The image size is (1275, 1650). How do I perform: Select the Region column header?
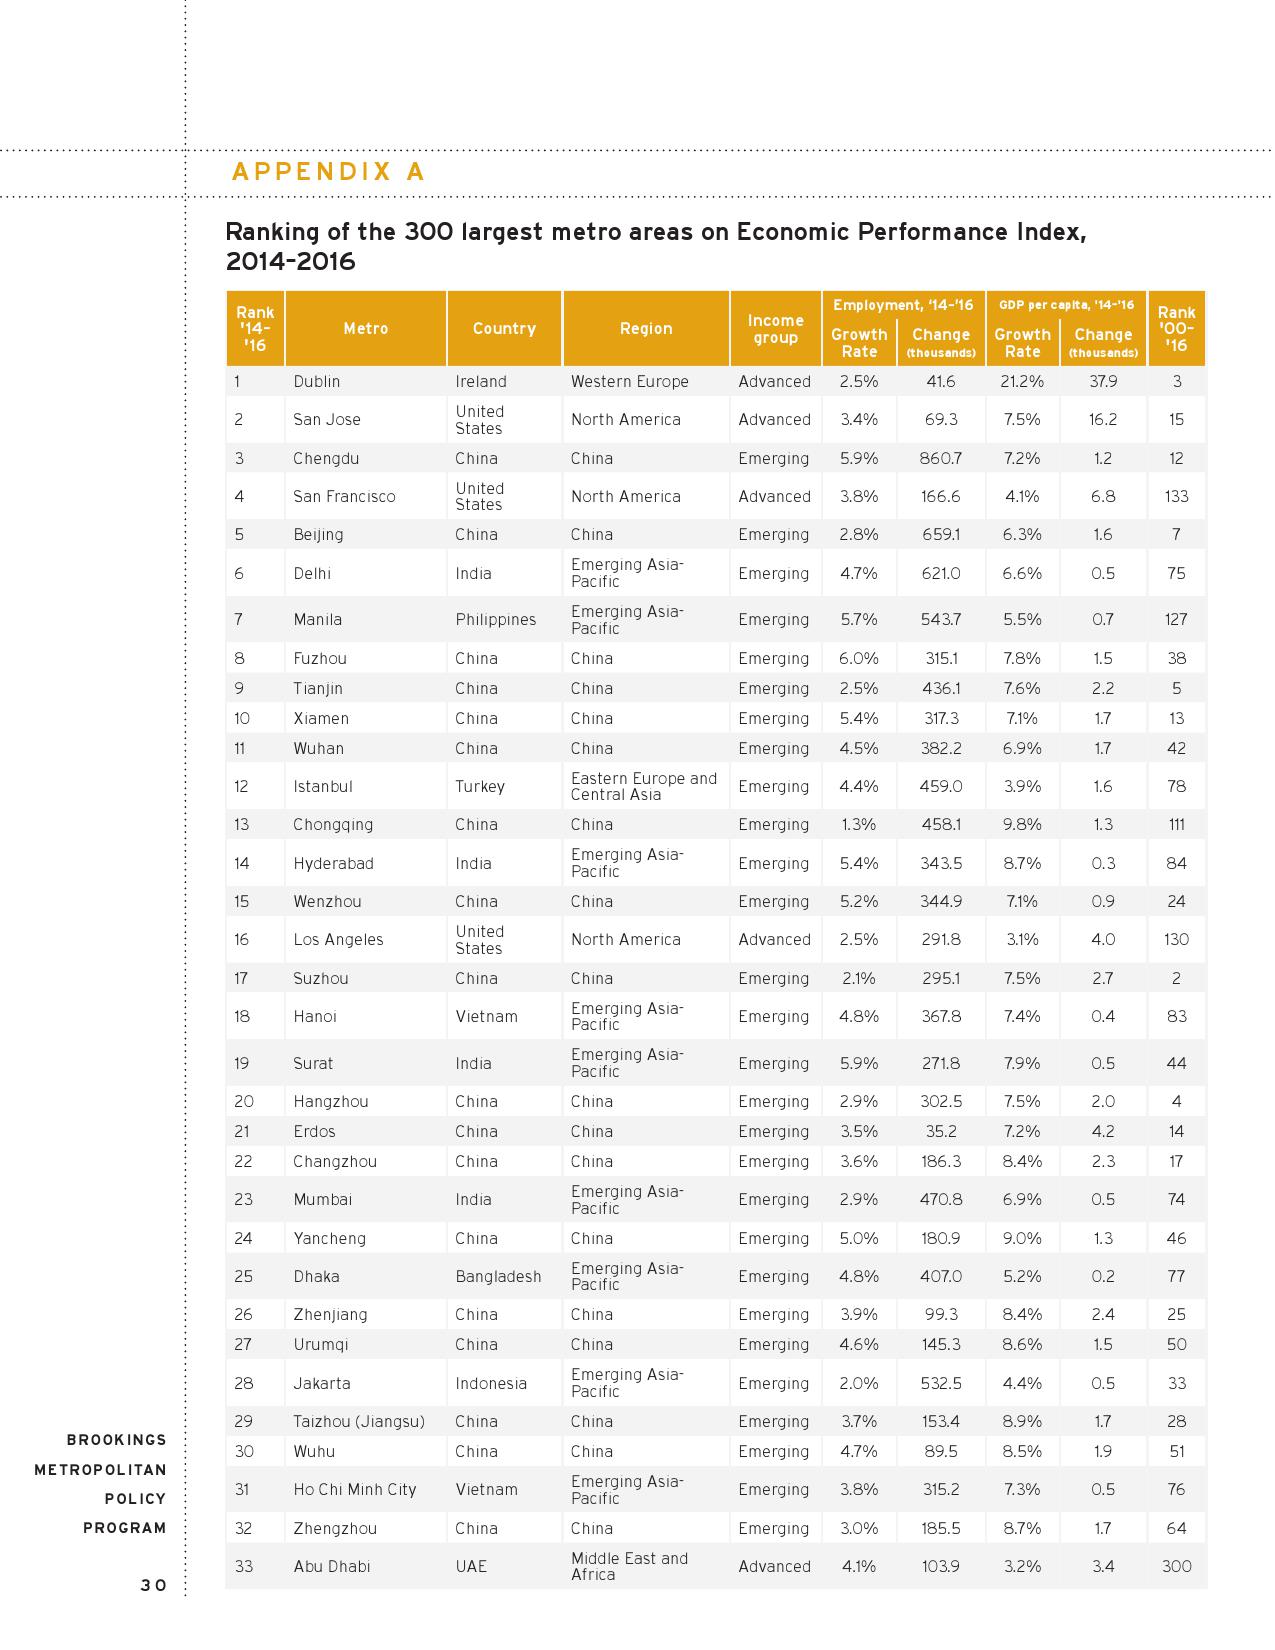pyautogui.click(x=646, y=329)
